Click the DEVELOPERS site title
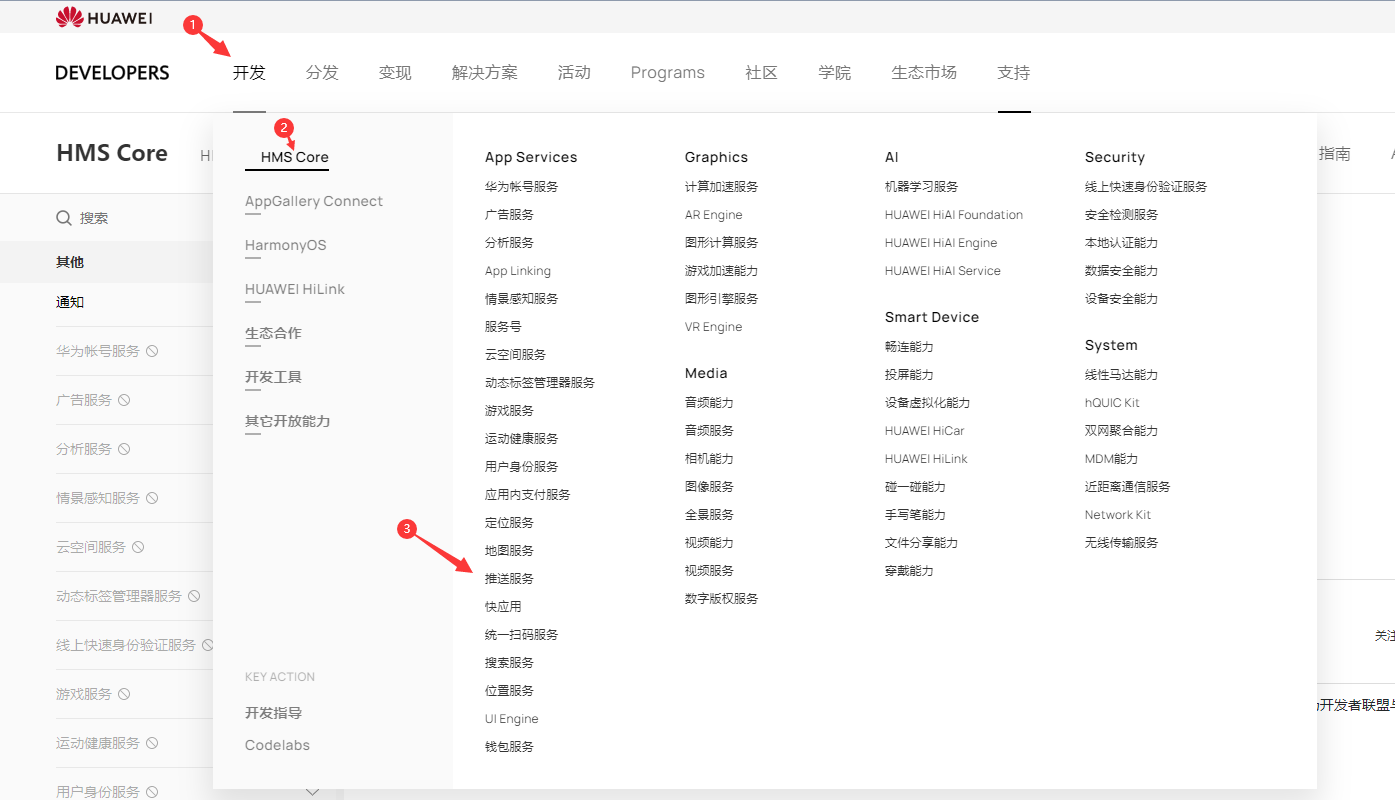1395x800 pixels. coord(112,73)
